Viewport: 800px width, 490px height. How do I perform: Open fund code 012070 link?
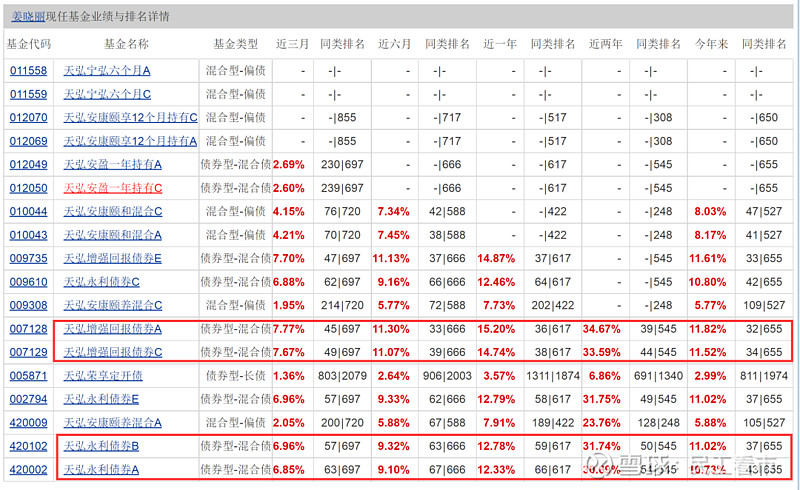coord(29,117)
